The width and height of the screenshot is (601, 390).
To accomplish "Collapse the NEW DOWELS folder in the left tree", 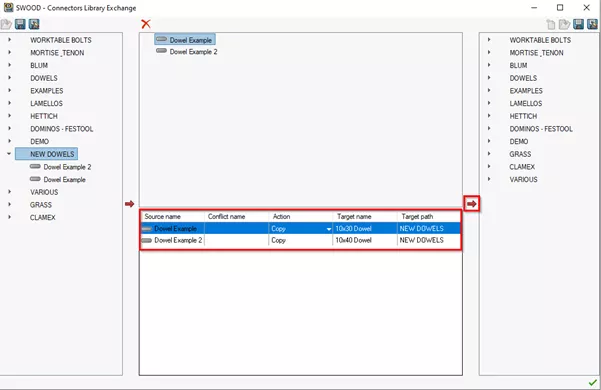I will [x=9, y=154].
